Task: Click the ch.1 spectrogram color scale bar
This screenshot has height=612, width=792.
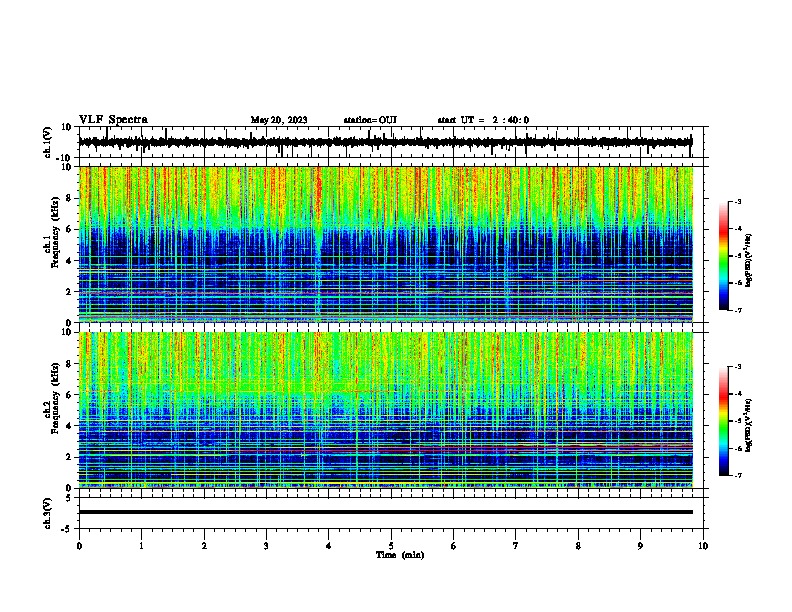Action: (723, 256)
